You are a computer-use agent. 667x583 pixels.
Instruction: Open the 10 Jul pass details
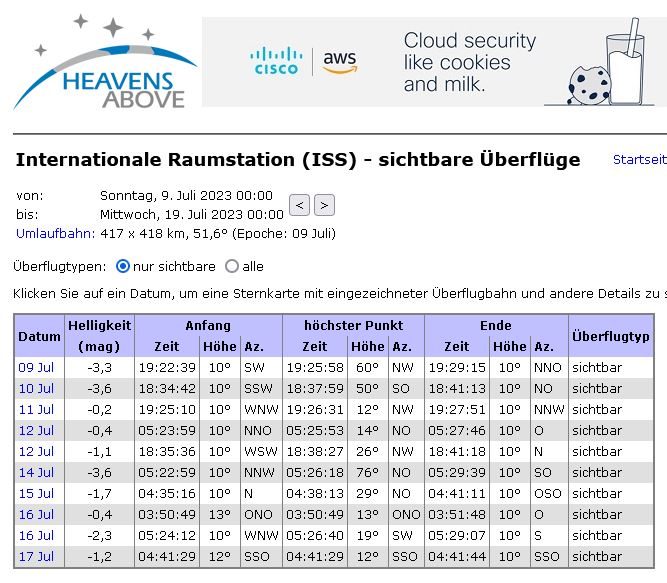pyautogui.click(x=36, y=388)
